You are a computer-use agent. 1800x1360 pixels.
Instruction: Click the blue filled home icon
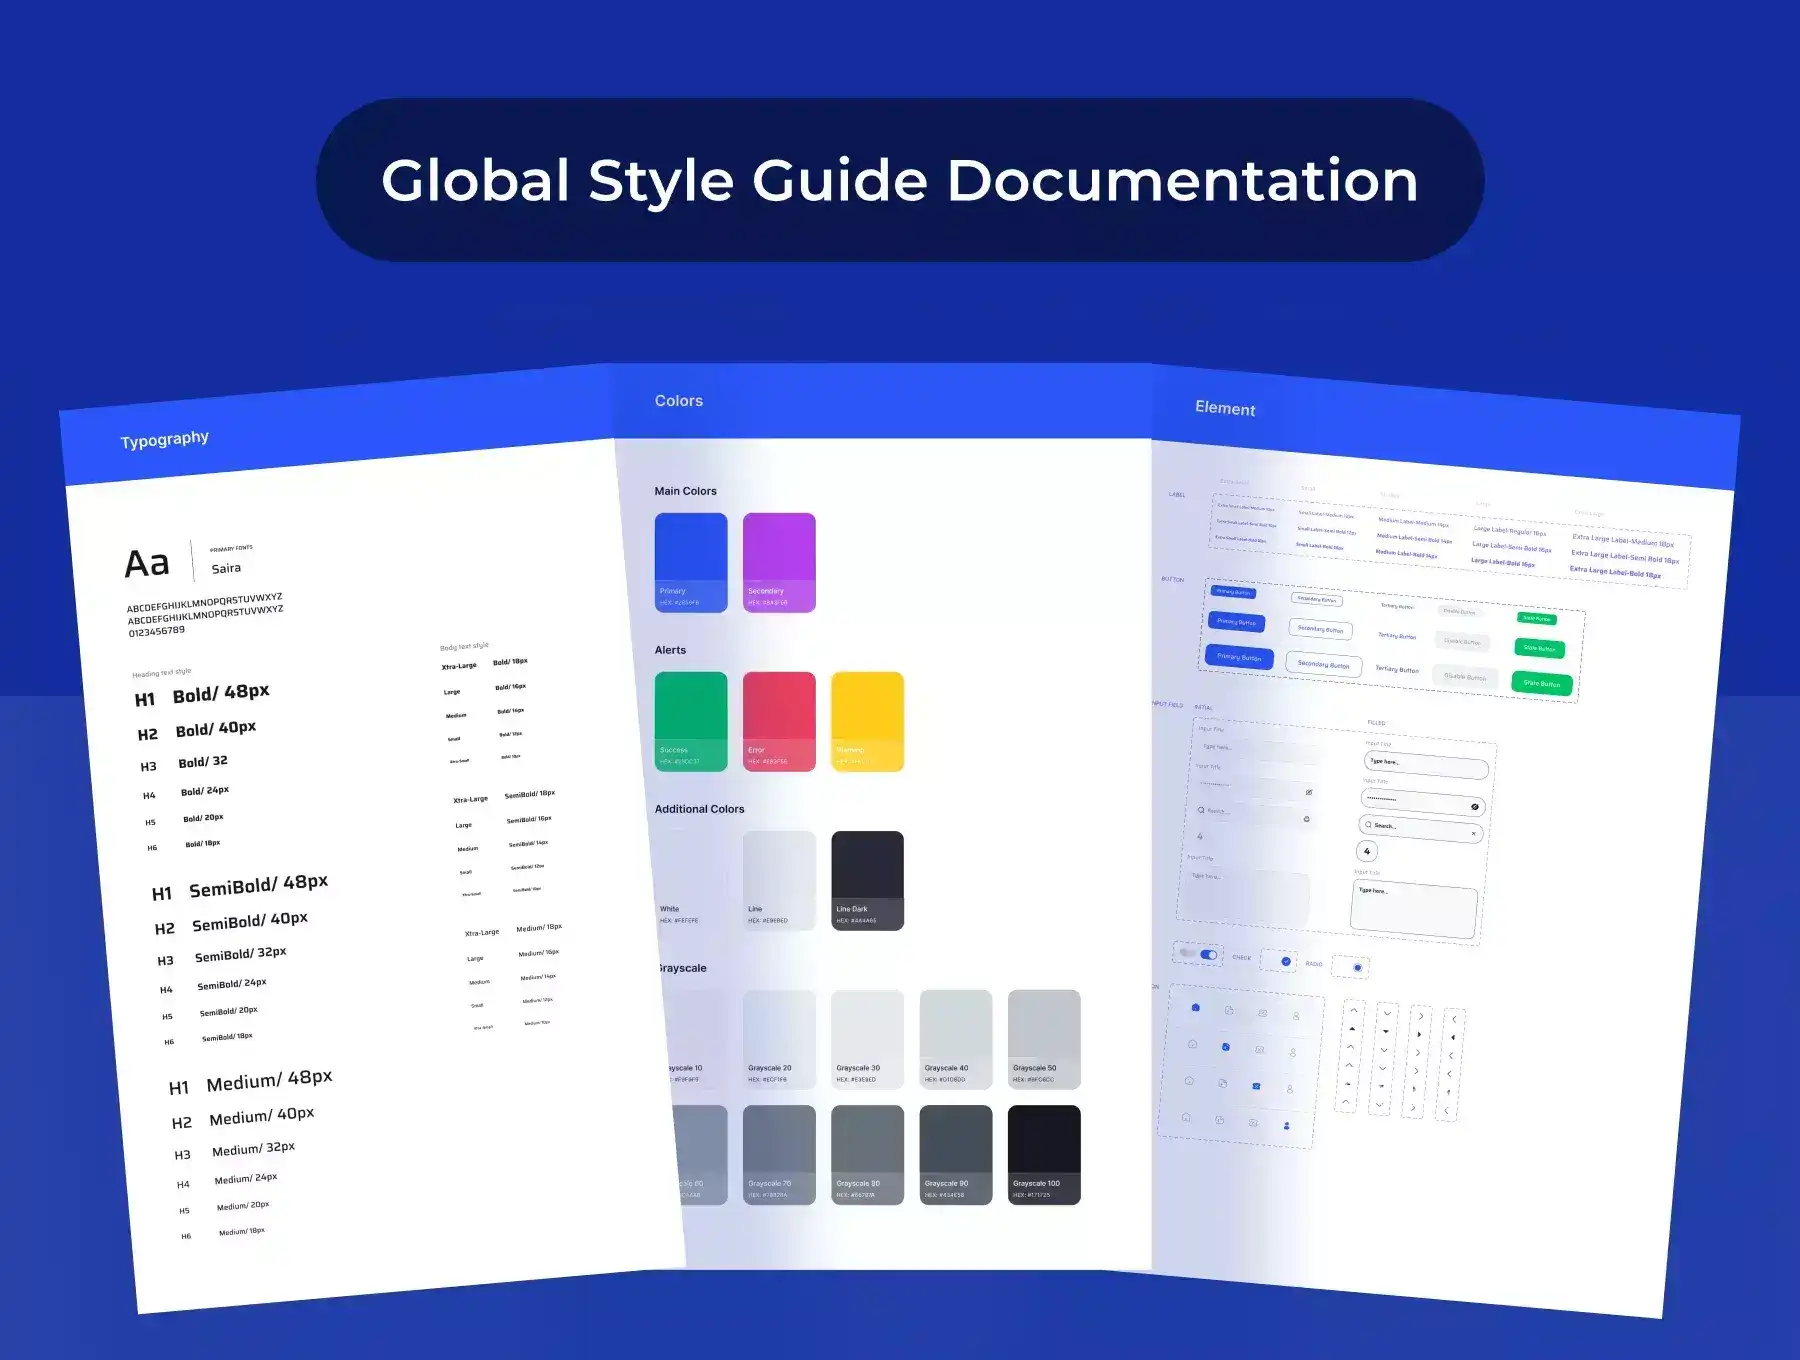click(x=1196, y=1008)
